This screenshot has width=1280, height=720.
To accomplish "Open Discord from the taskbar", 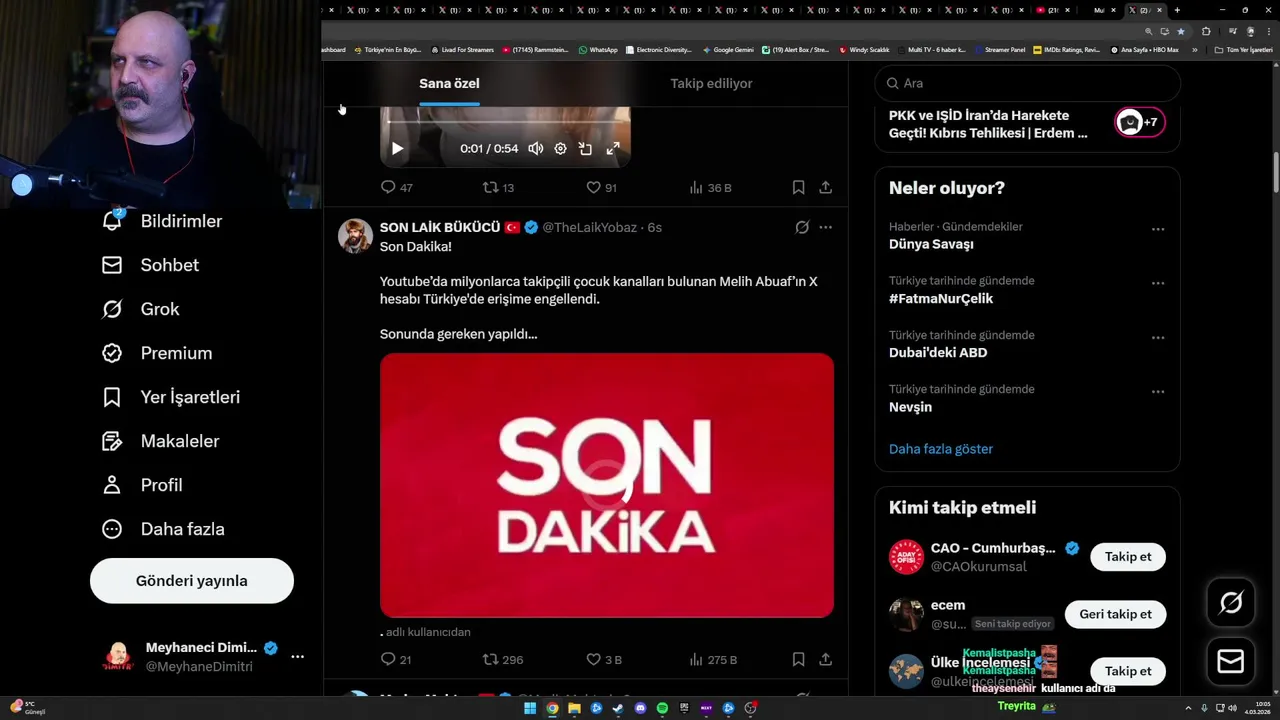I will [640, 708].
